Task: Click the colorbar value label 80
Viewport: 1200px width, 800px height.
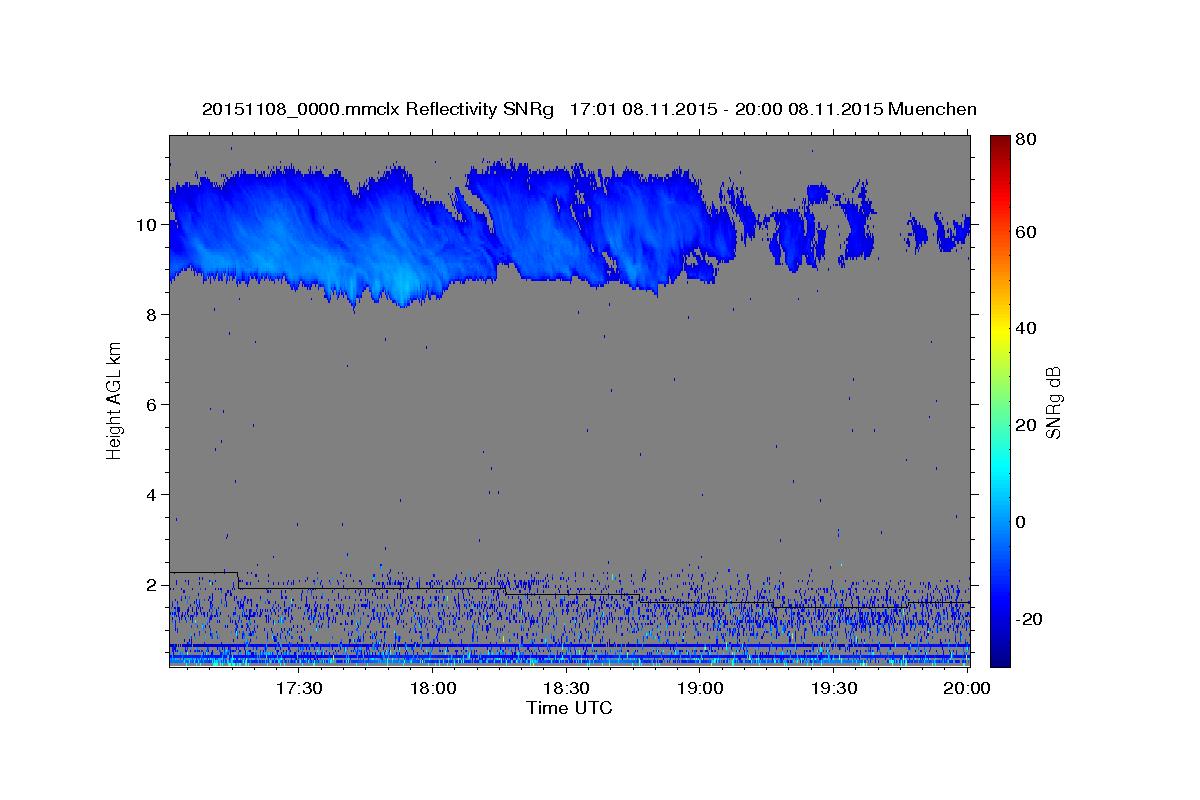Action: tap(1025, 139)
